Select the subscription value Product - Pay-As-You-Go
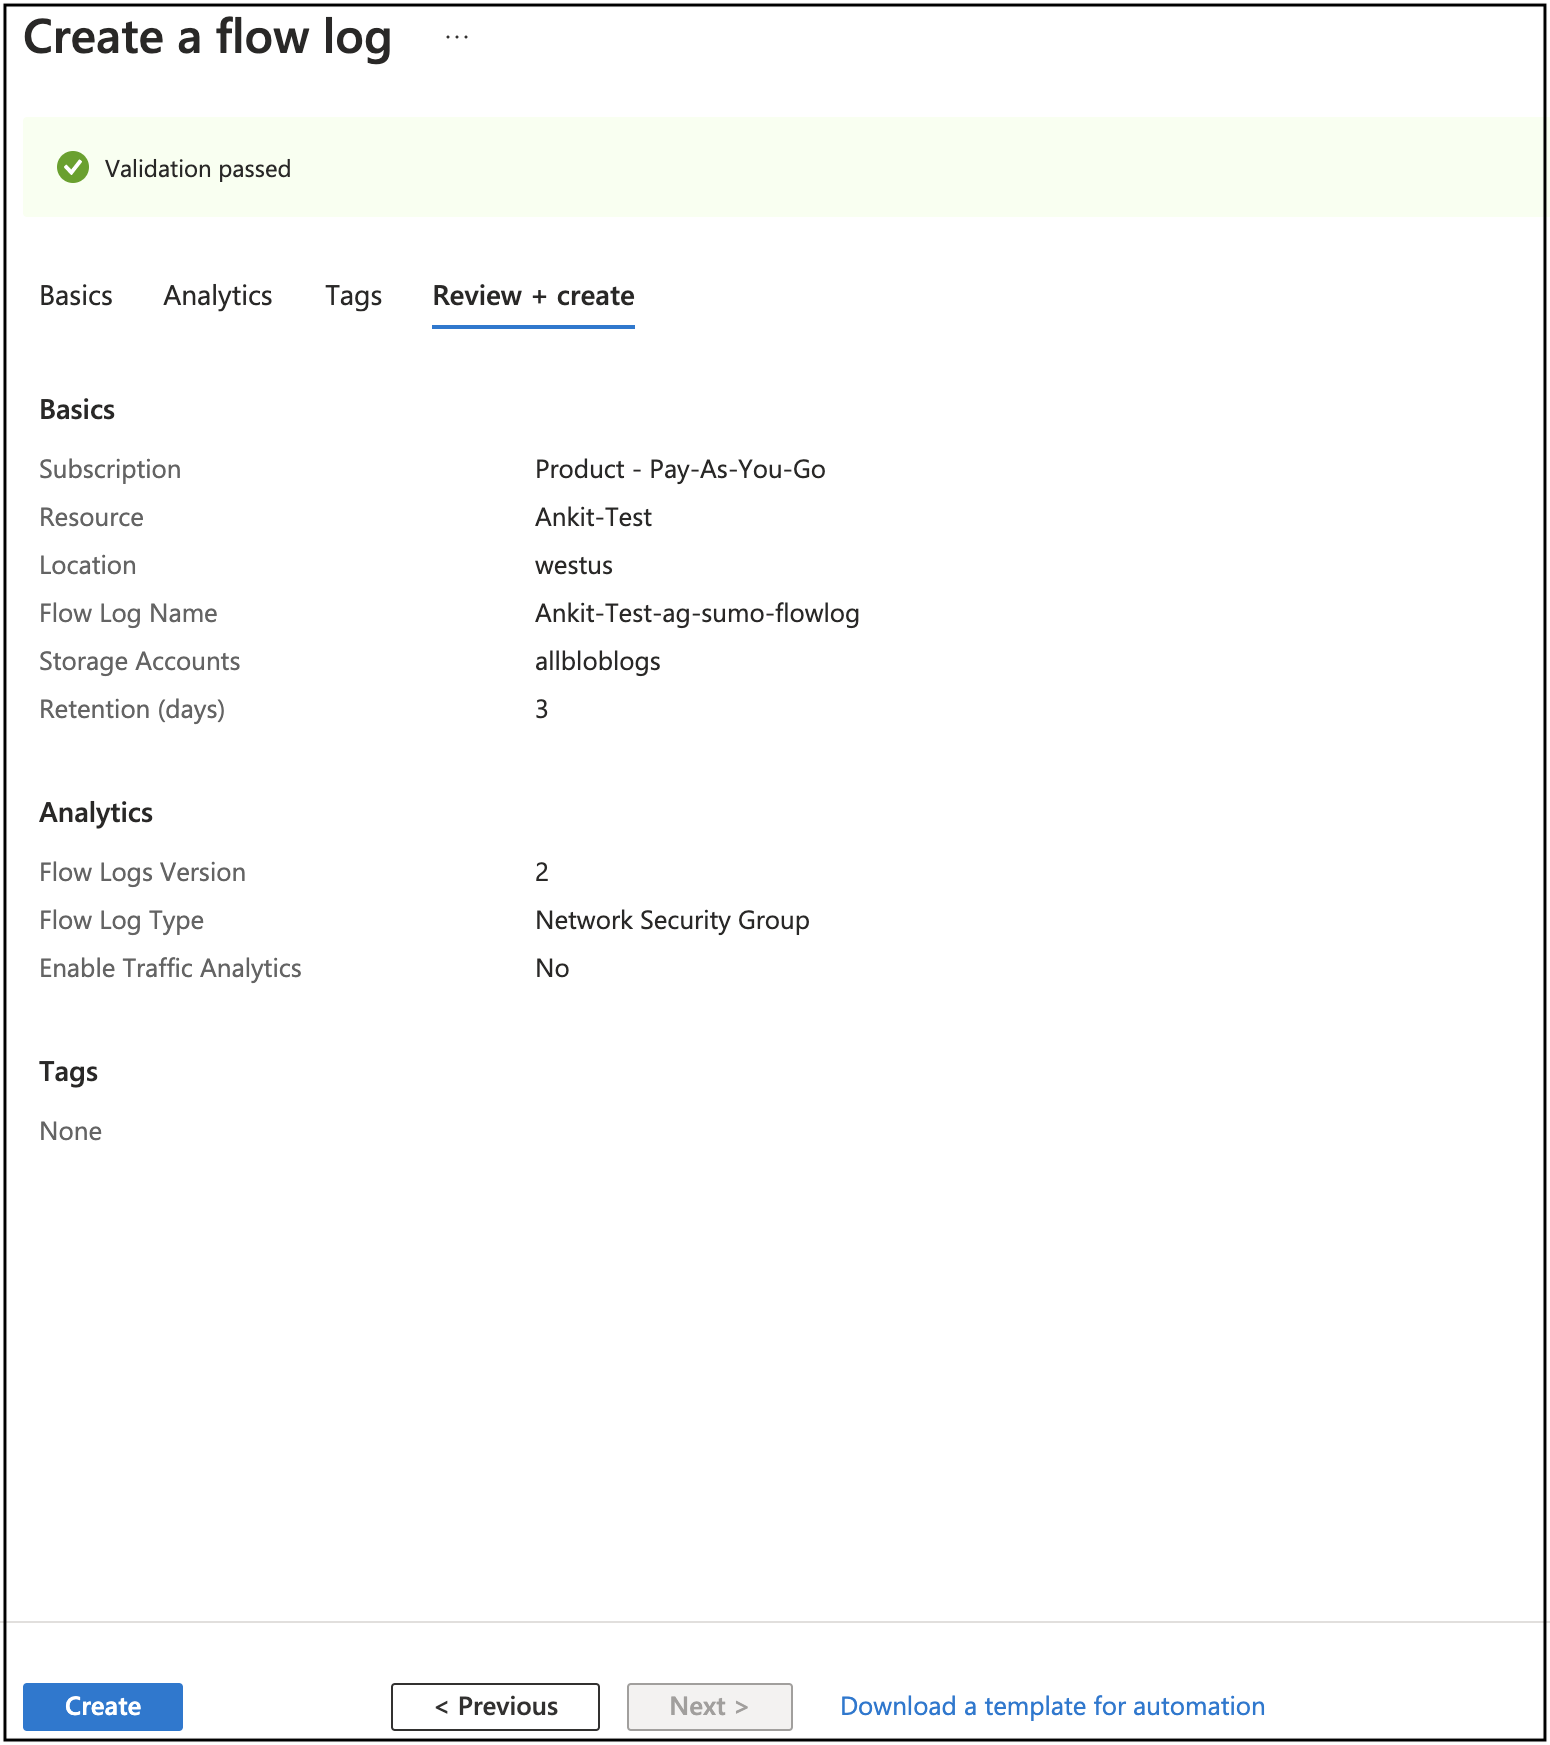The width and height of the screenshot is (1550, 1745). pos(680,469)
